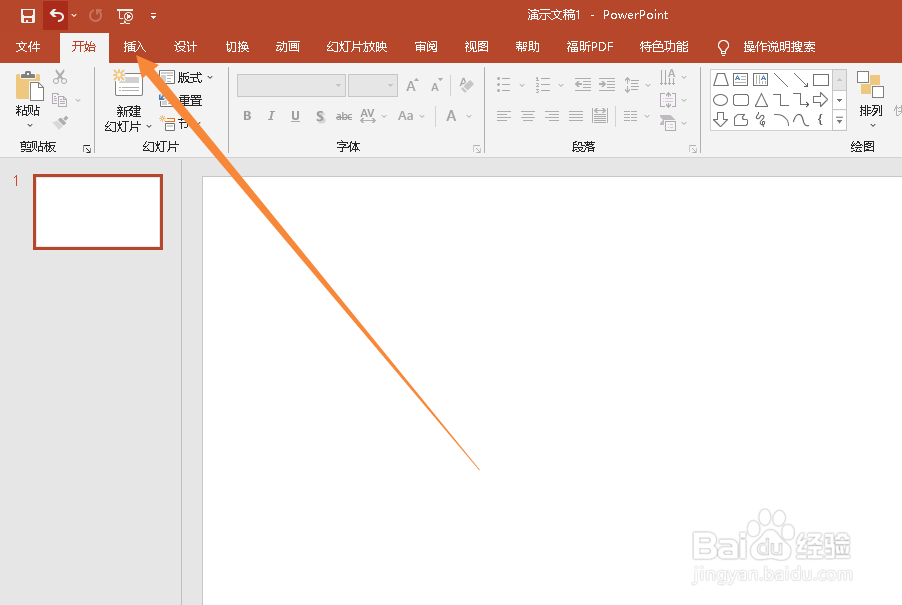Click the Save icon in quick access toolbar

tap(28, 16)
